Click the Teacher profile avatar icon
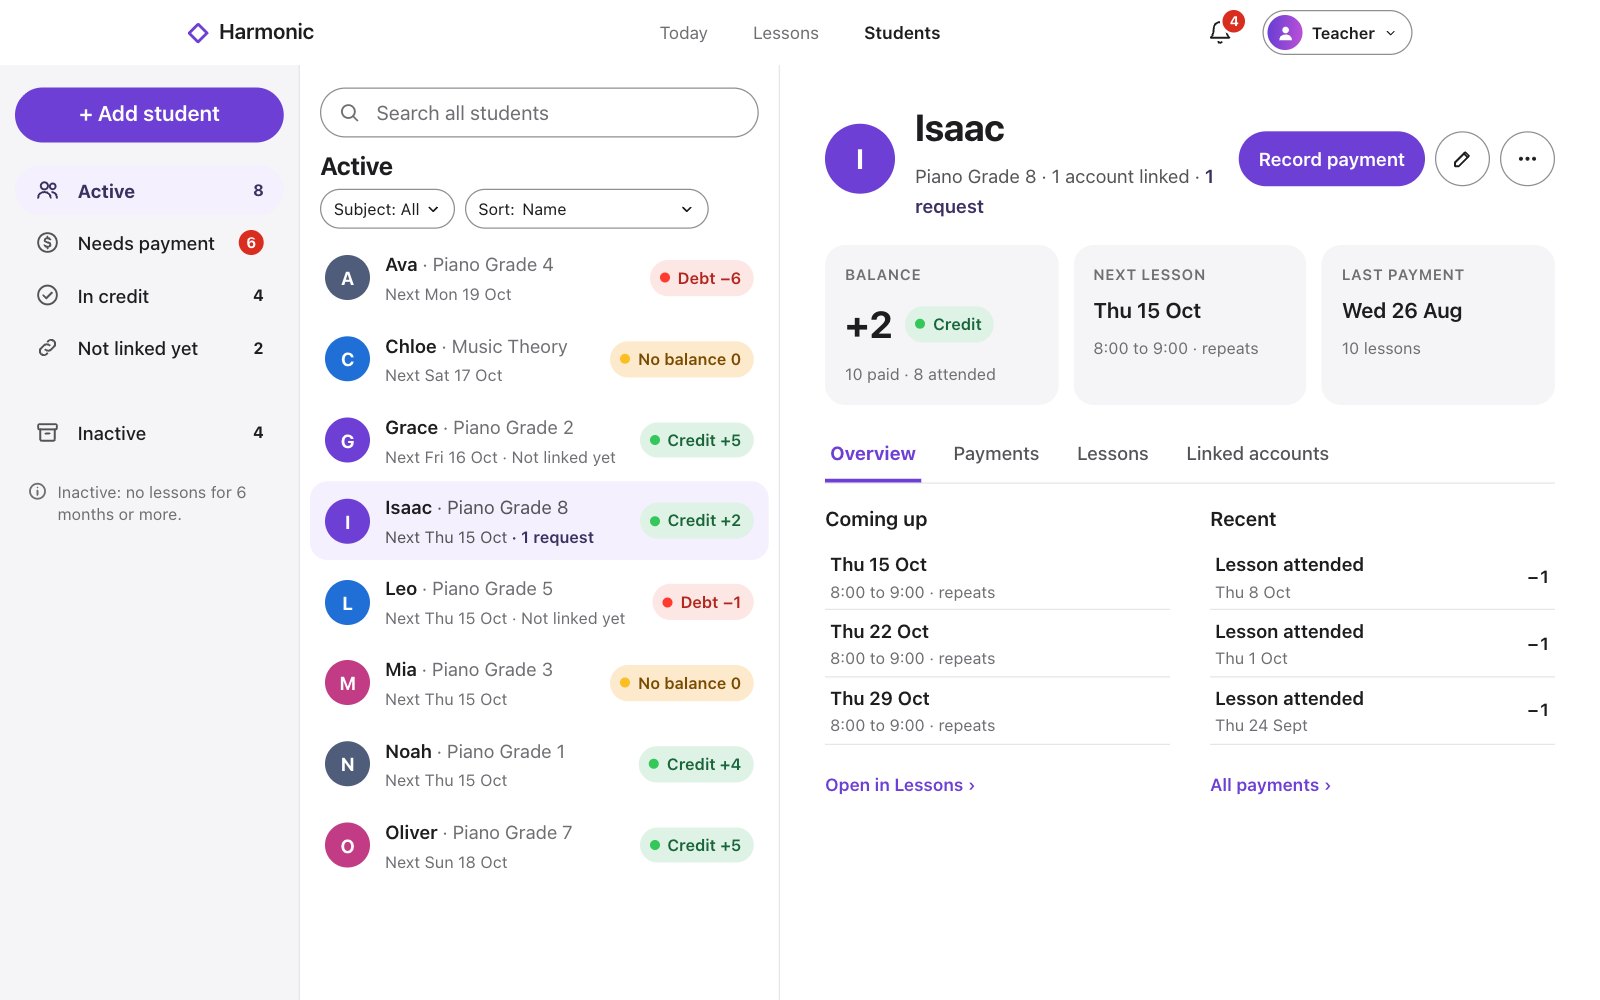1600x1000 pixels. coord(1285,33)
